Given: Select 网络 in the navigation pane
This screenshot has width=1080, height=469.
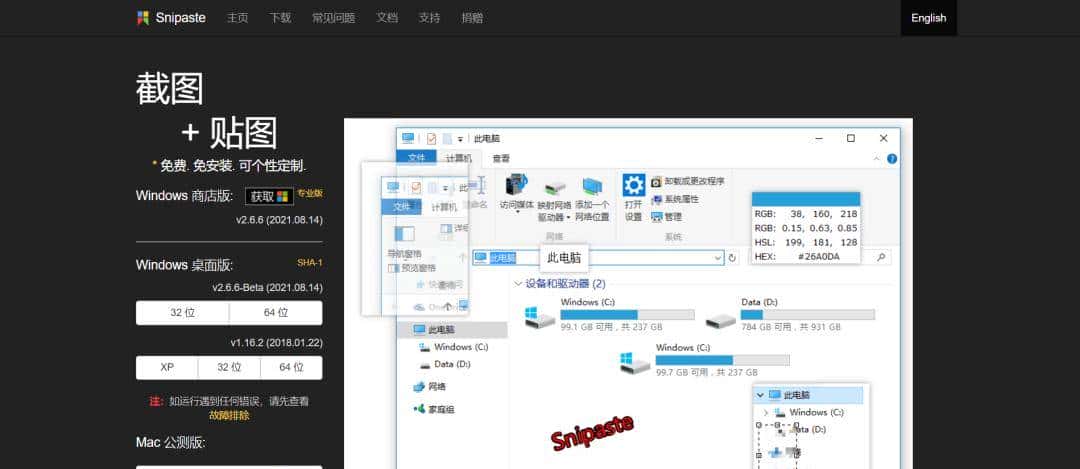Looking at the screenshot, I should 430,387.
